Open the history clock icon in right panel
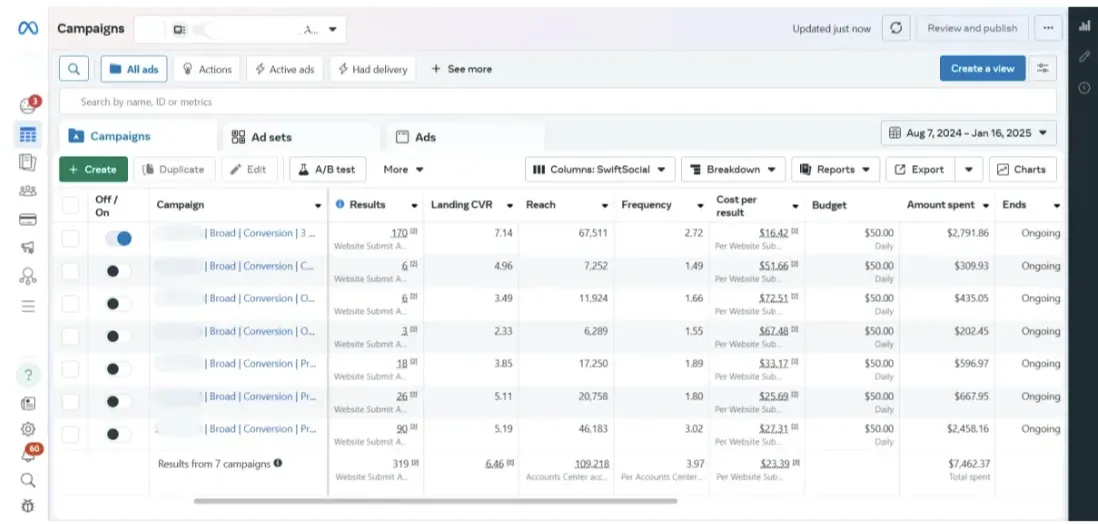 [1084, 88]
